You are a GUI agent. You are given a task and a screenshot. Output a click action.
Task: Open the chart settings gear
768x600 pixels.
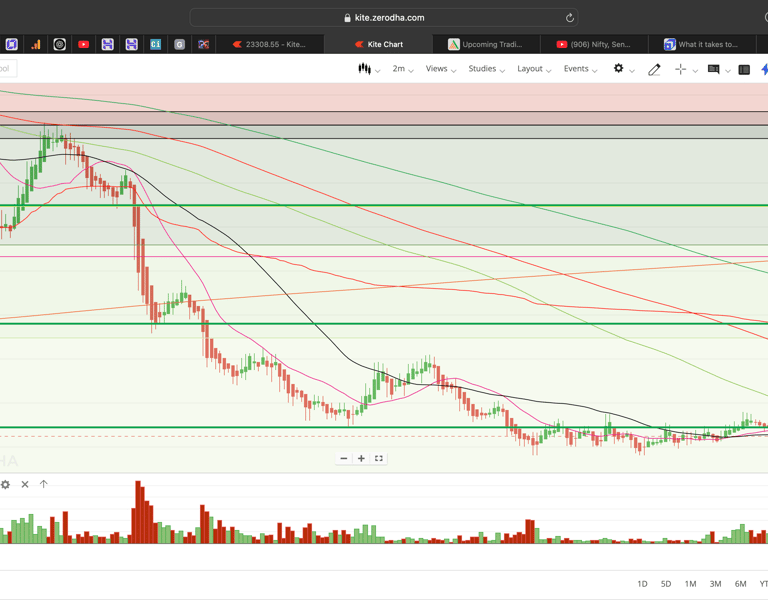[x=619, y=69]
